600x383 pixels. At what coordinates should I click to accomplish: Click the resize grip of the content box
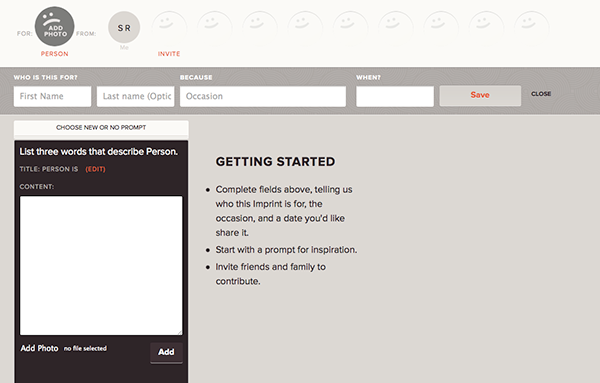[x=179, y=332]
